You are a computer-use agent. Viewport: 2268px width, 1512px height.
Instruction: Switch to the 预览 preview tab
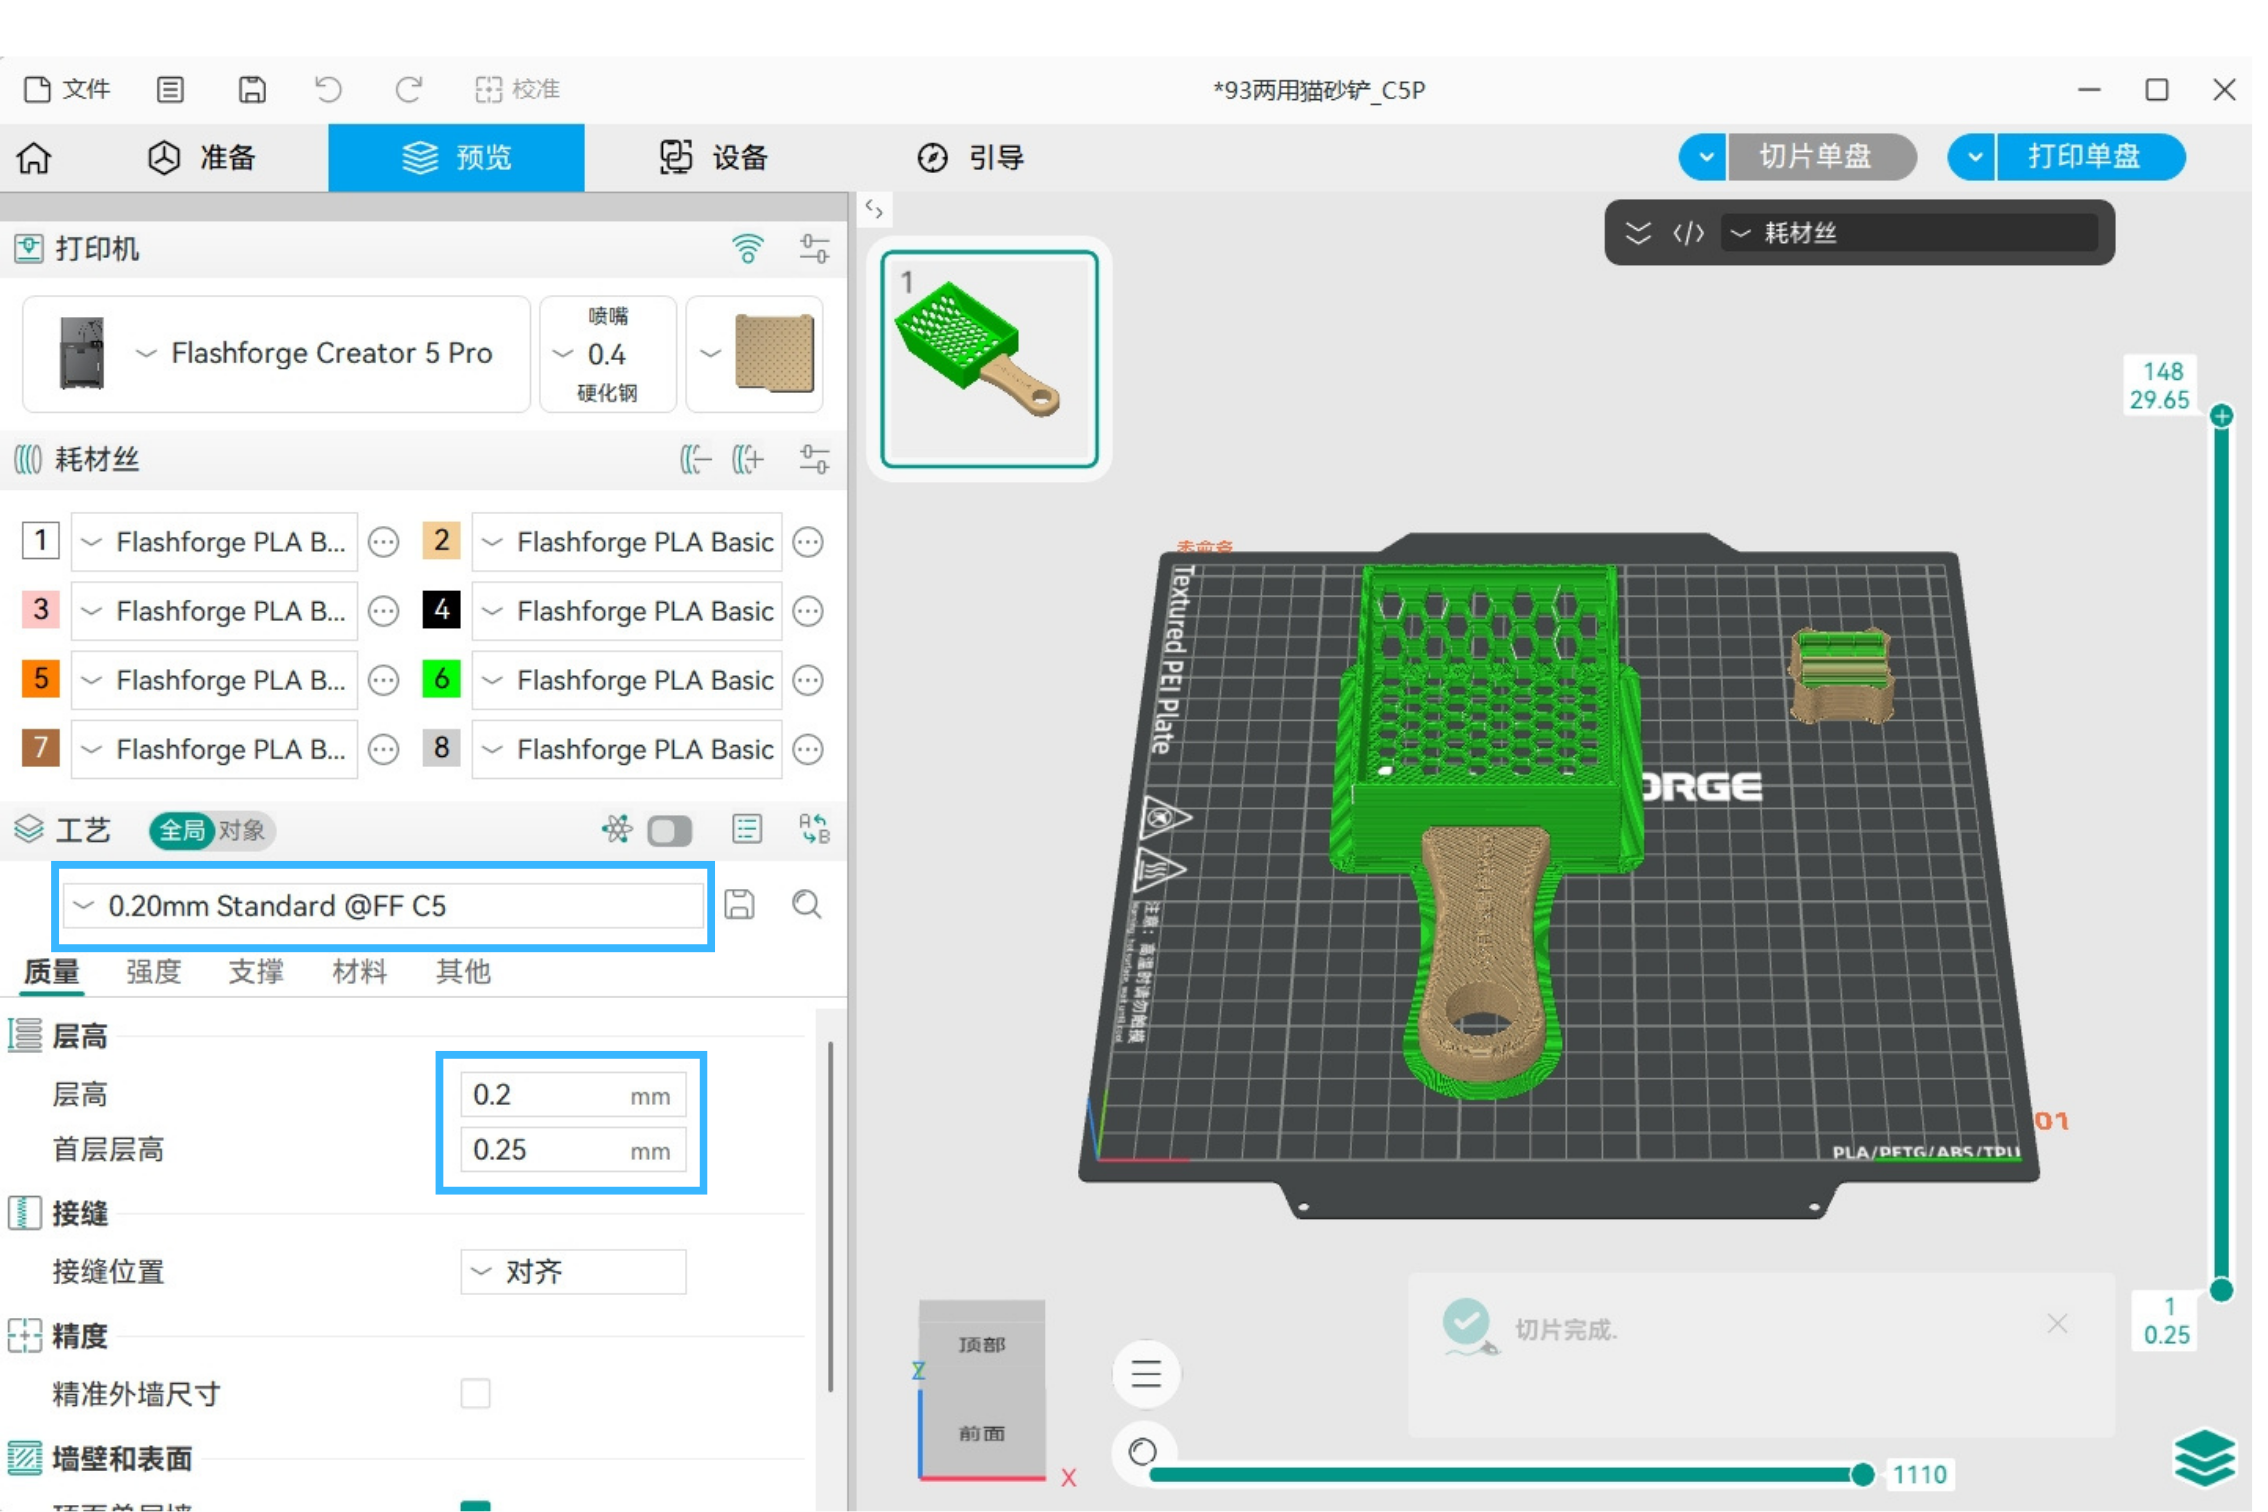[x=457, y=158]
